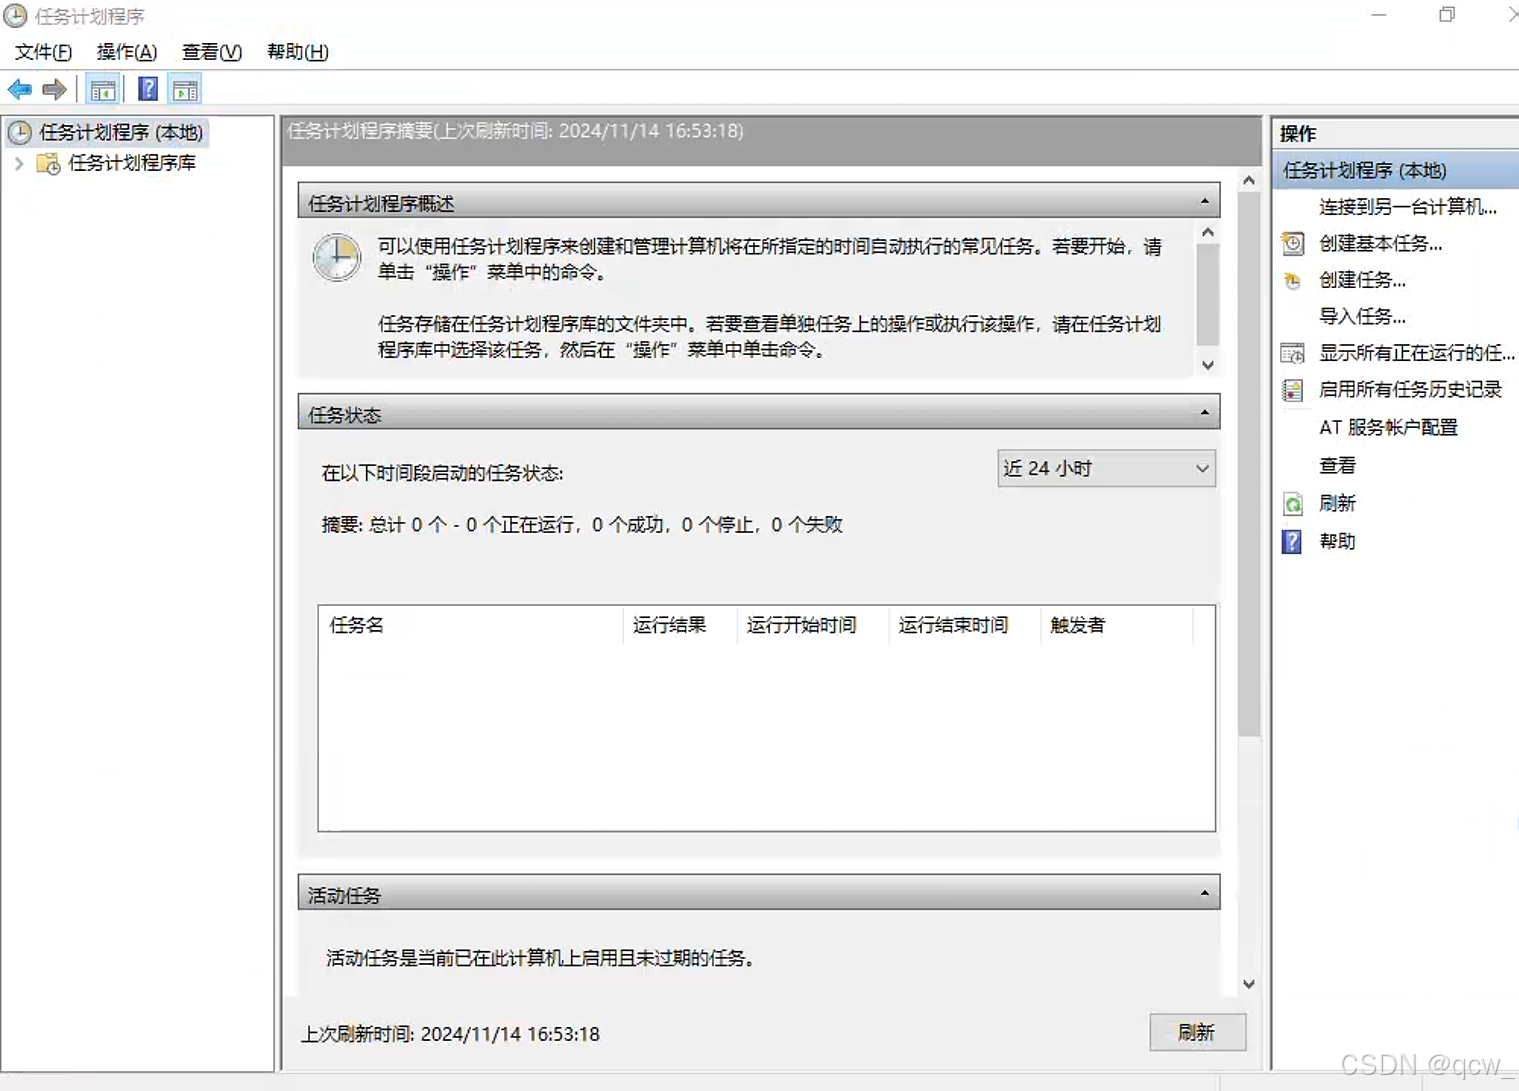Click the bottom 刷新 button
Image resolution: width=1519 pixels, height=1091 pixels.
click(1197, 1032)
